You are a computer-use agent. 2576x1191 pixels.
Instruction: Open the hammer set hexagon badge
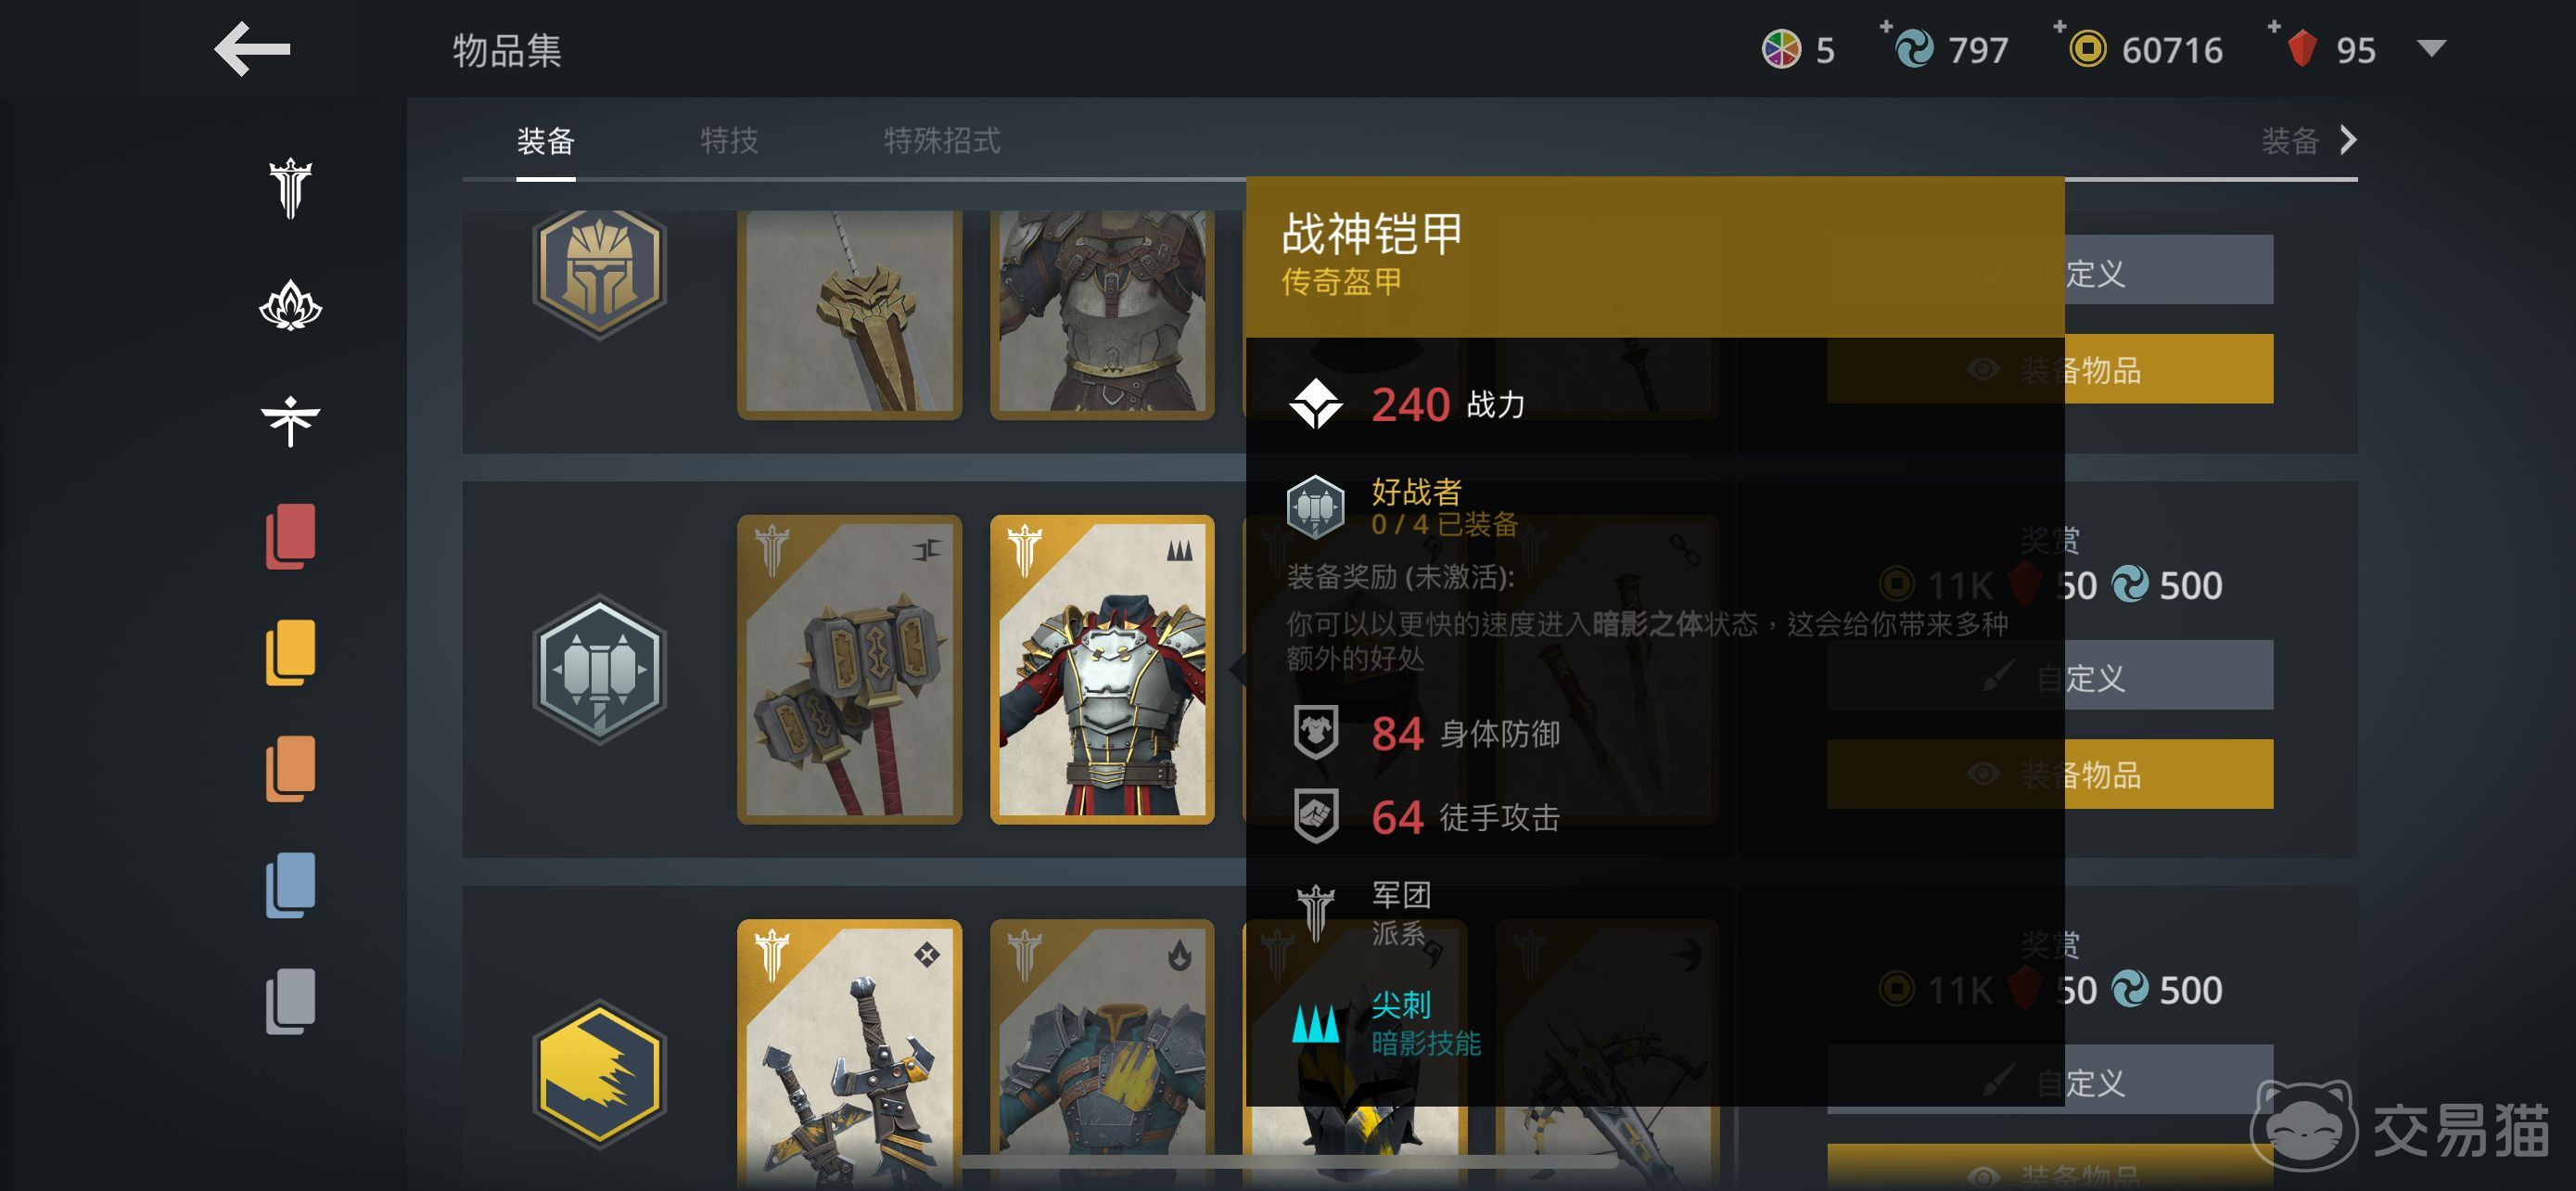tap(599, 670)
